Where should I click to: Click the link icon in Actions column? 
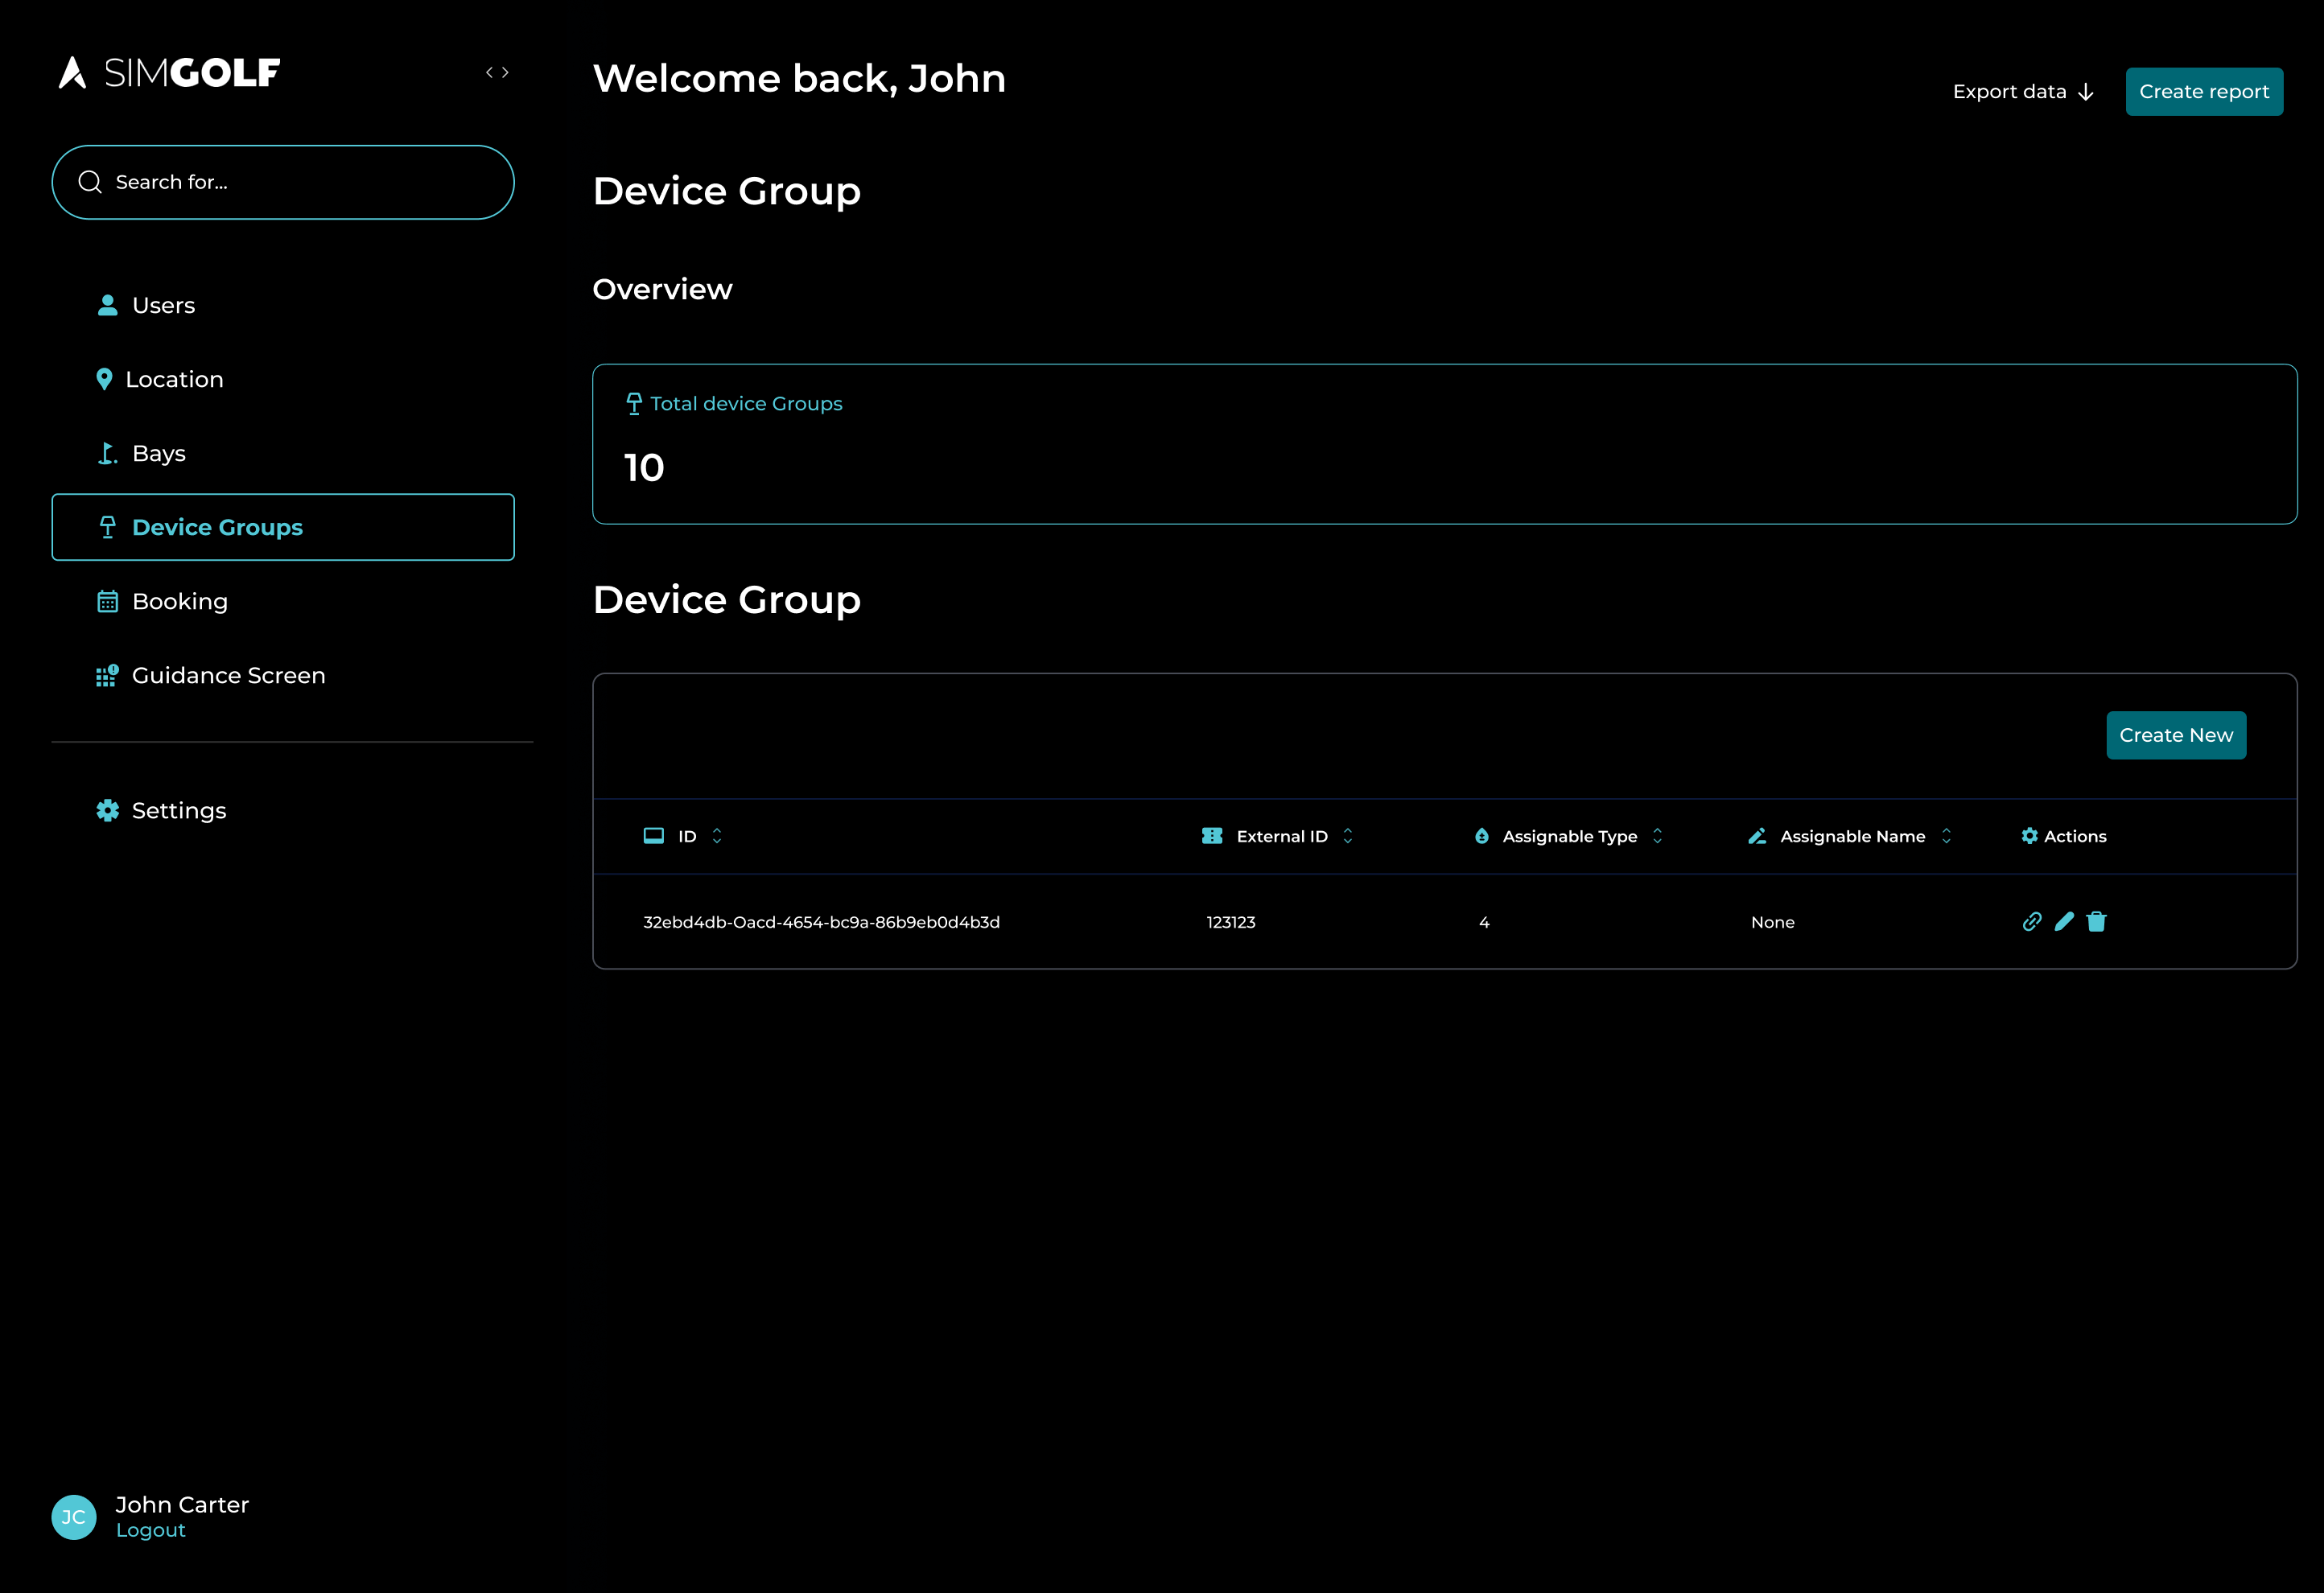point(2031,921)
